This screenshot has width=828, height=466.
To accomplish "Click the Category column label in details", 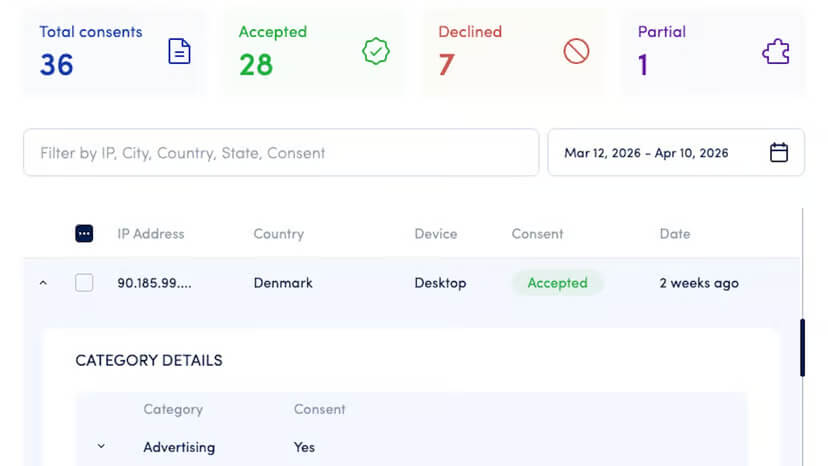I will [173, 409].
